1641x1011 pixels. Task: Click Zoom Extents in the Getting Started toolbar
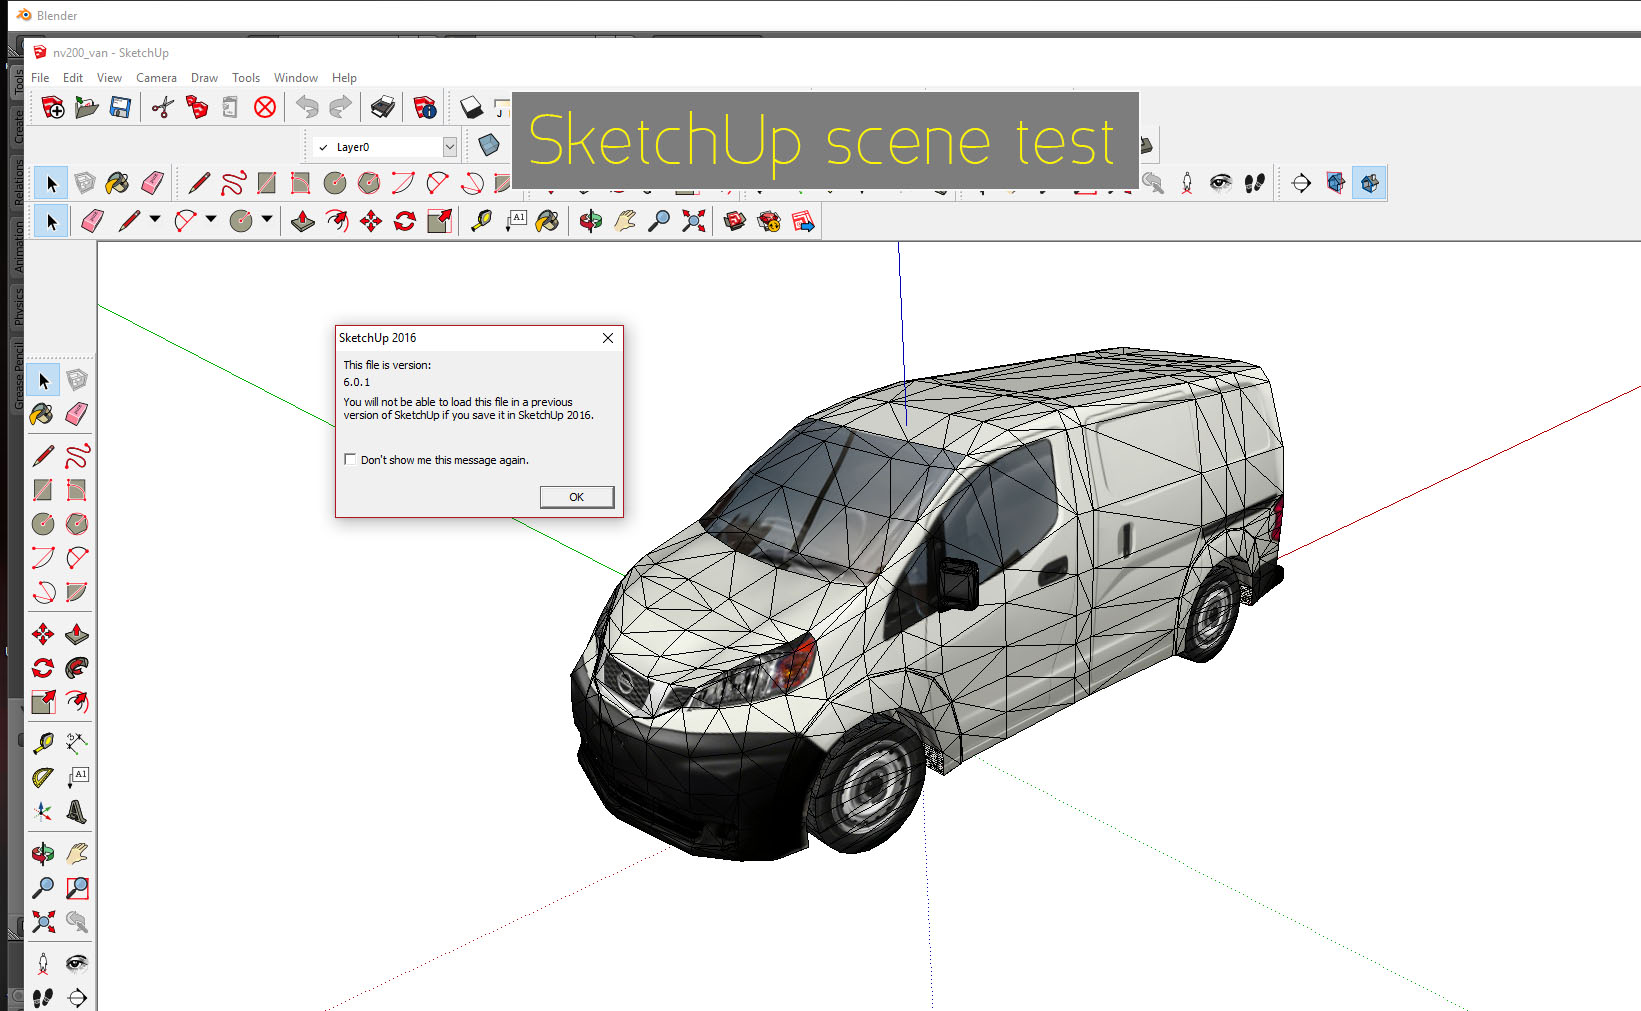click(693, 221)
